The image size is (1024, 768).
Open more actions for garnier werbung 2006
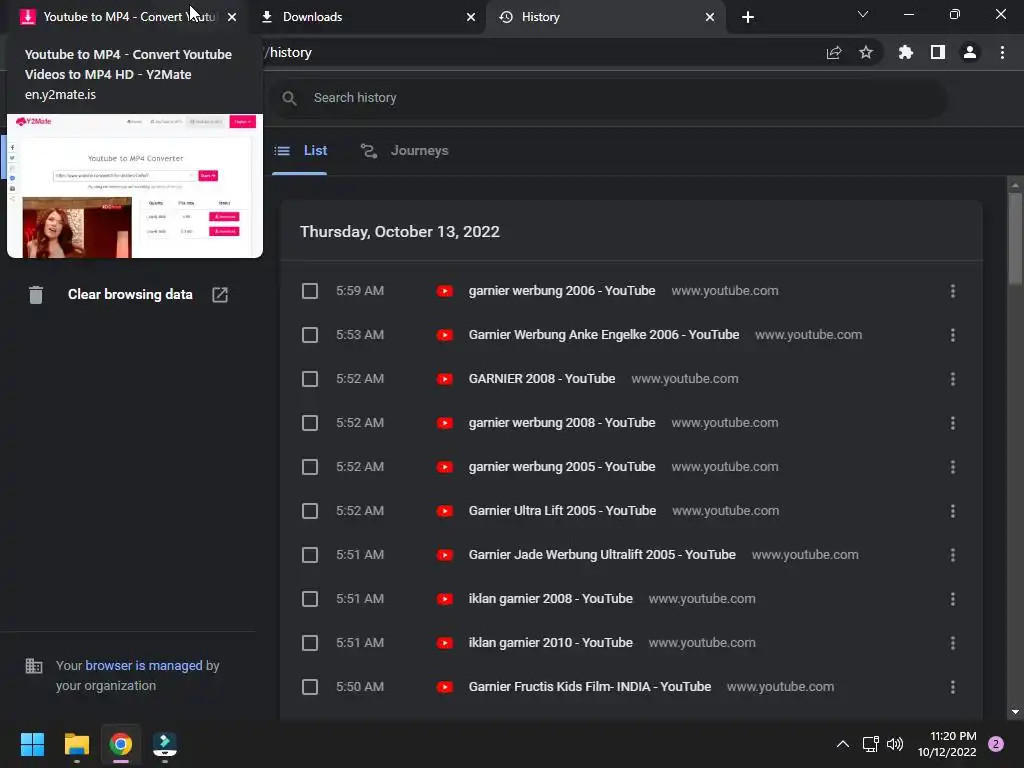click(x=953, y=291)
